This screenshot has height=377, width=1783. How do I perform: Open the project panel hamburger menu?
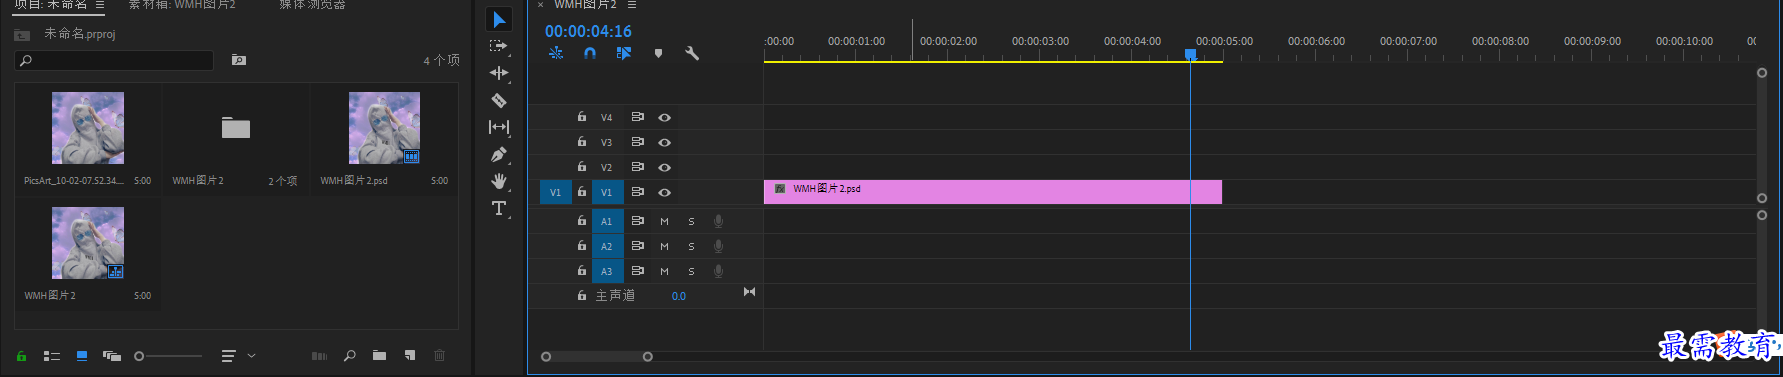pos(100,5)
